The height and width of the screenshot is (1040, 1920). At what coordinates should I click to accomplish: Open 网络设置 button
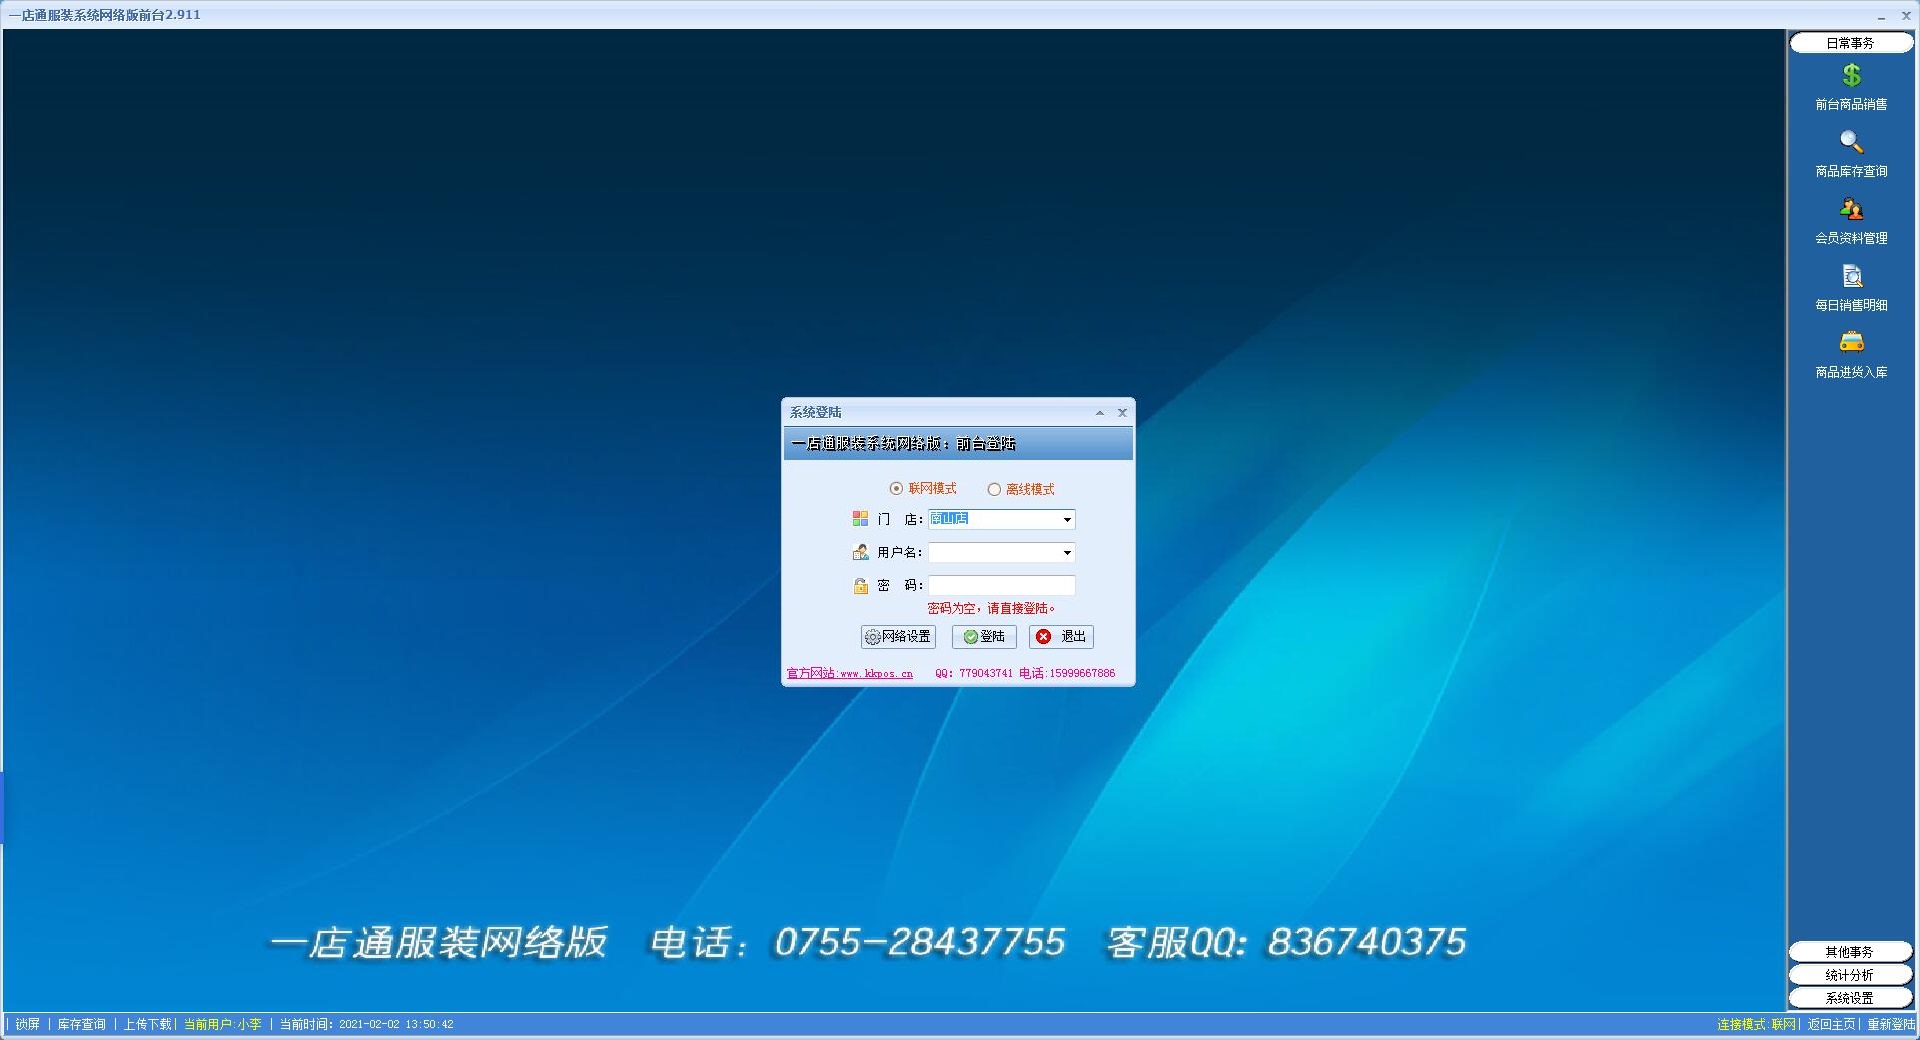point(898,637)
